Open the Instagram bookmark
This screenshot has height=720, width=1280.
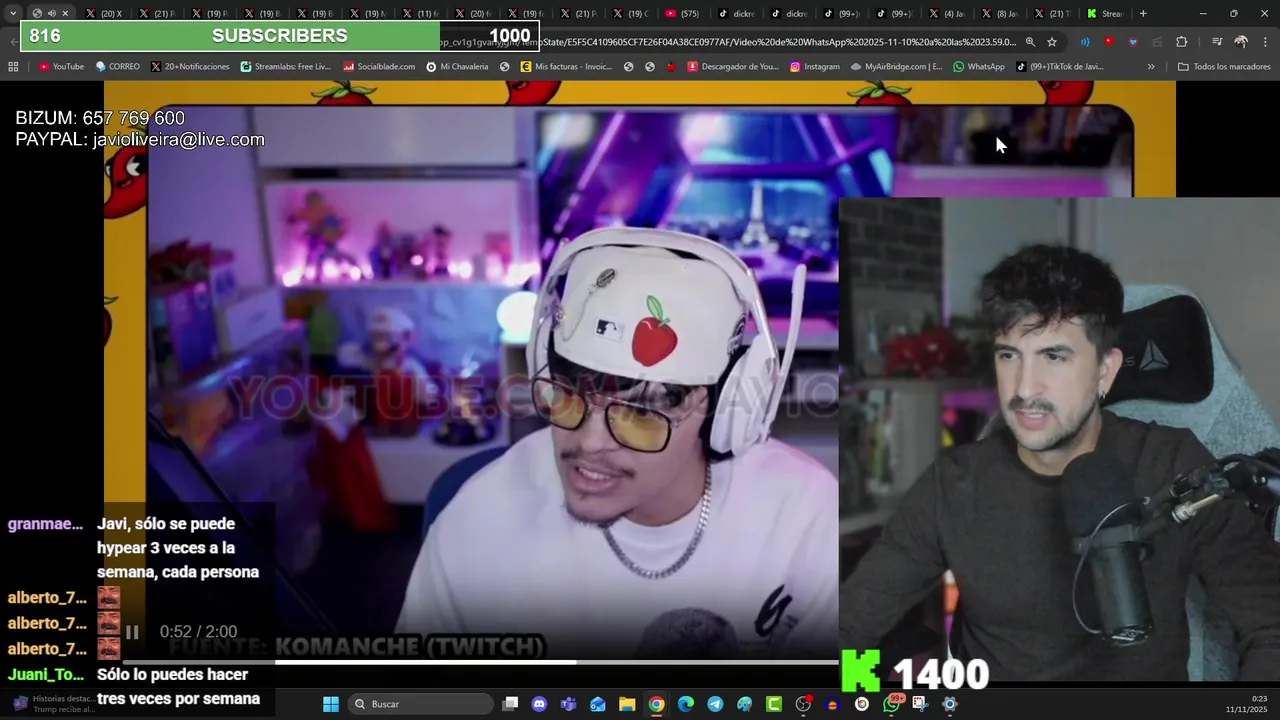click(x=815, y=67)
